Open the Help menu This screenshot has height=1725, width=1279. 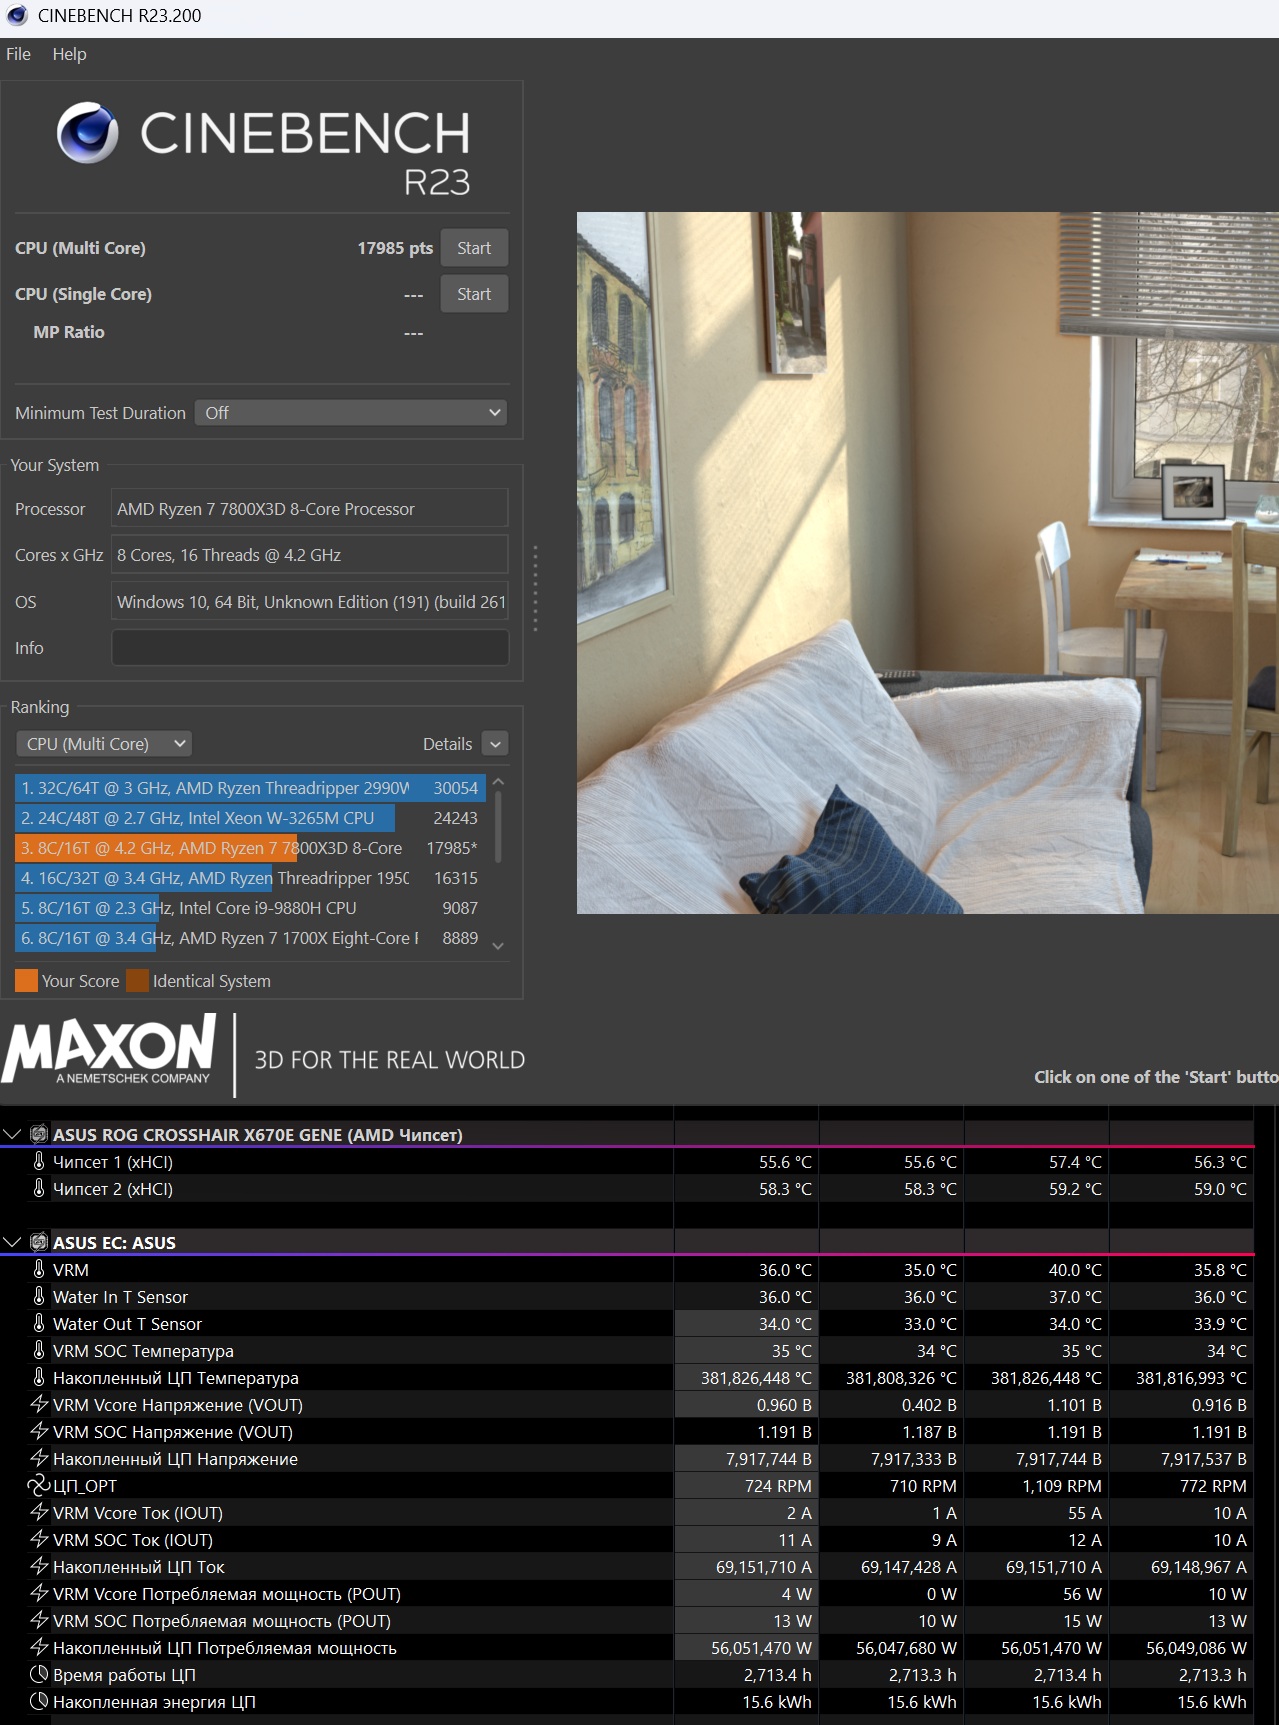tap(69, 54)
